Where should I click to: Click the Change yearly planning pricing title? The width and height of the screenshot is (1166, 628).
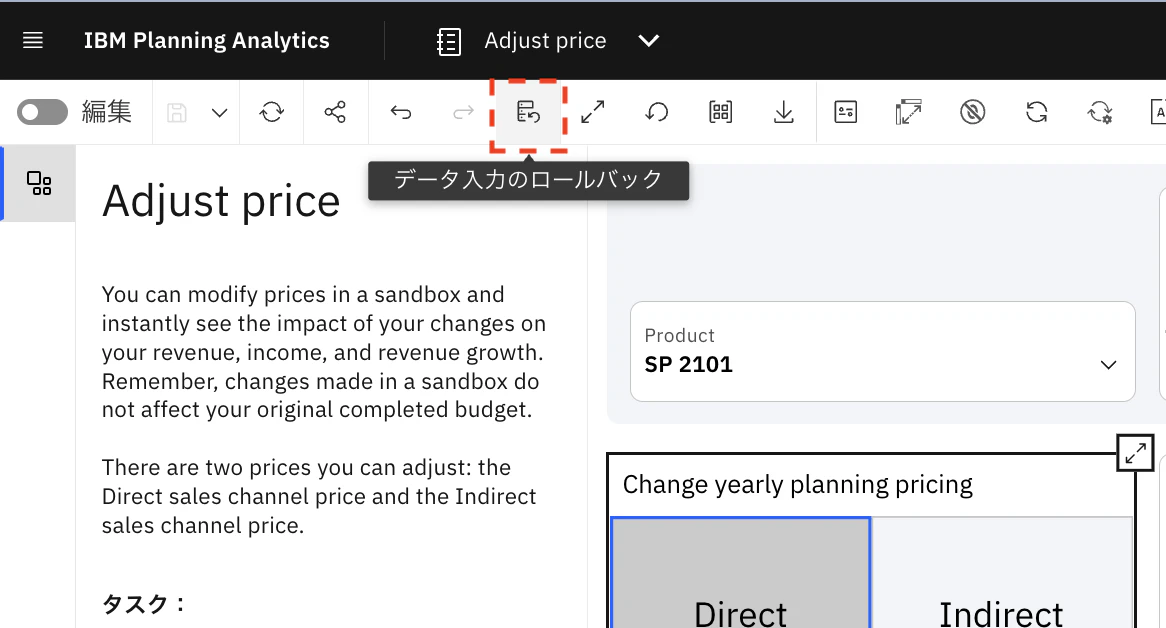pos(797,485)
